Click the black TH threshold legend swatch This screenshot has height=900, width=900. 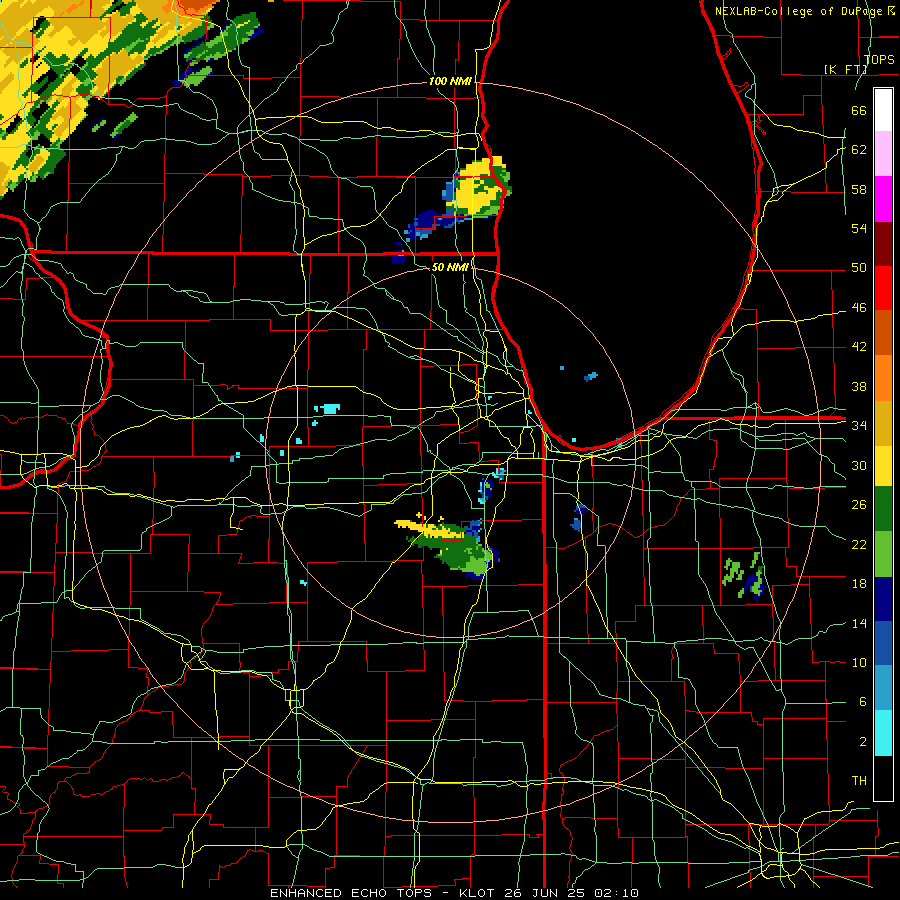883,778
